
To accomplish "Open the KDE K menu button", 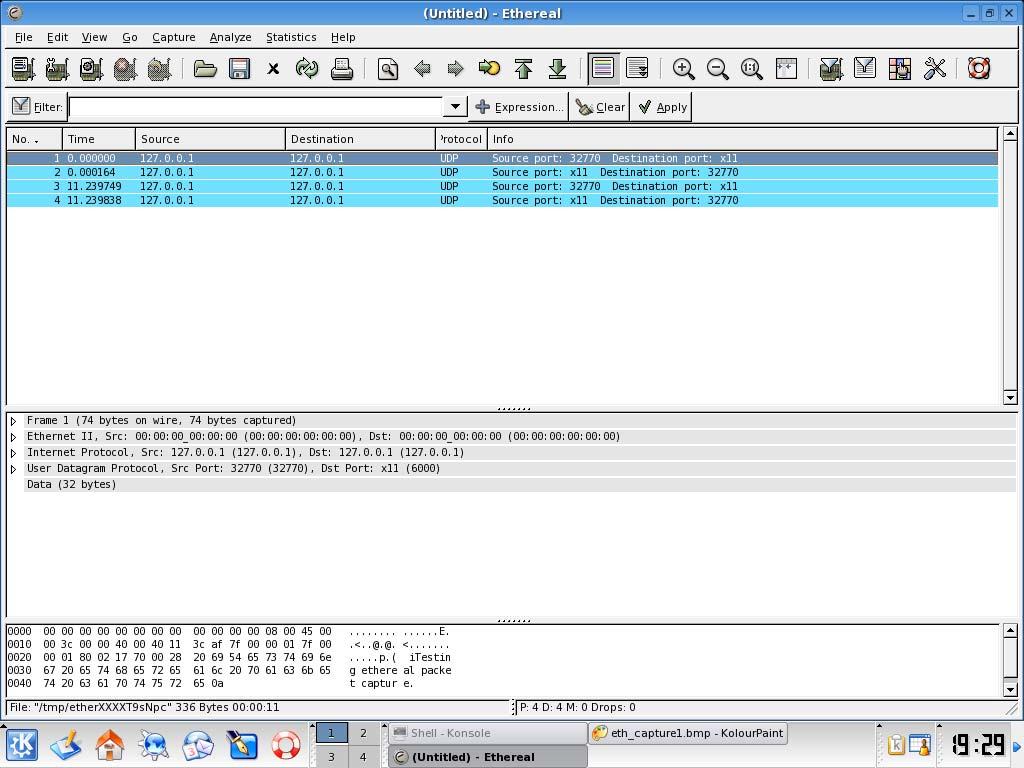I will [22, 745].
